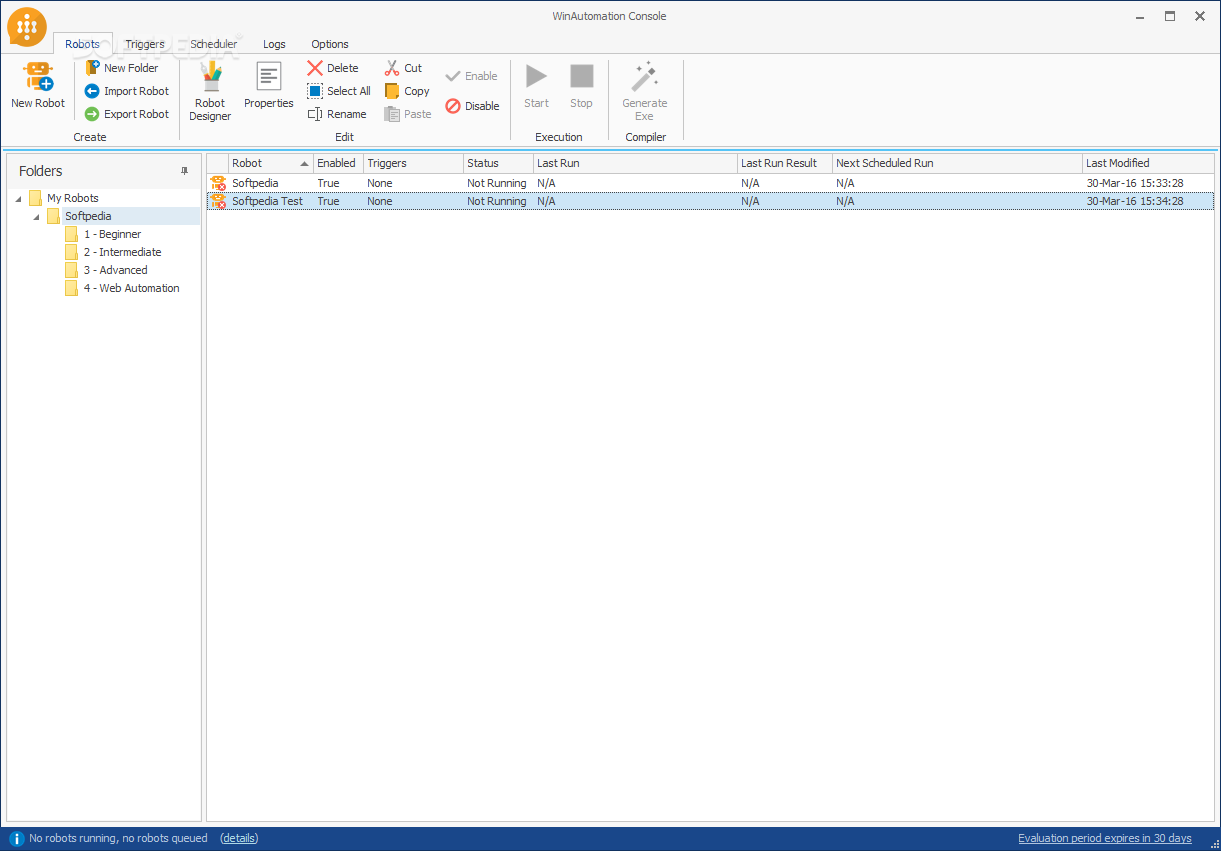Sort by Last Modified column header
Screen dimensions: 1221x851
1148,163
